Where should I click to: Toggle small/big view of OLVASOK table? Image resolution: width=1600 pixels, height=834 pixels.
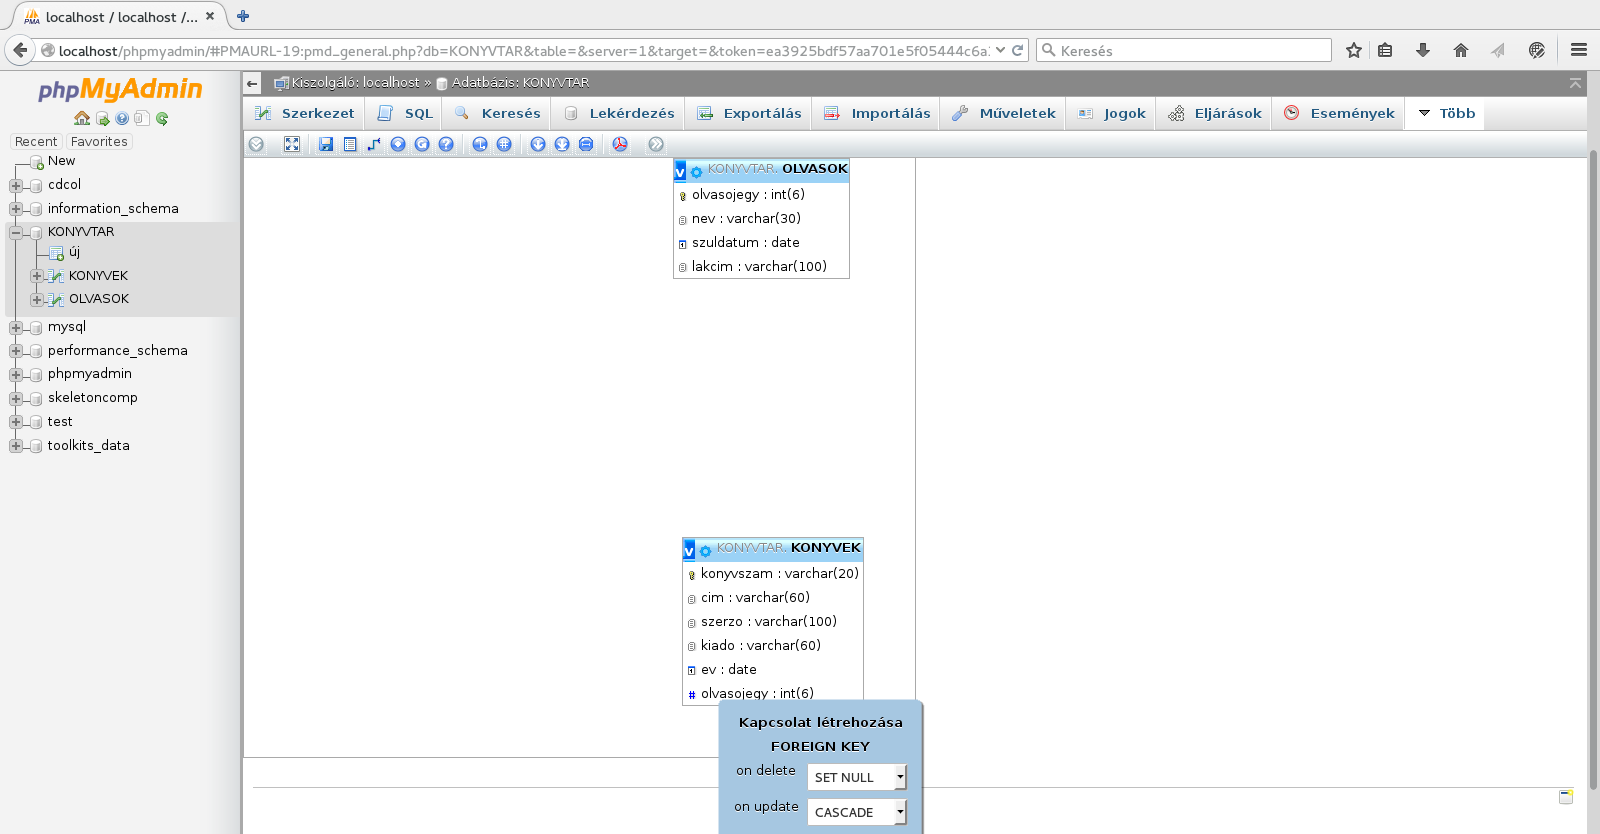click(x=680, y=171)
